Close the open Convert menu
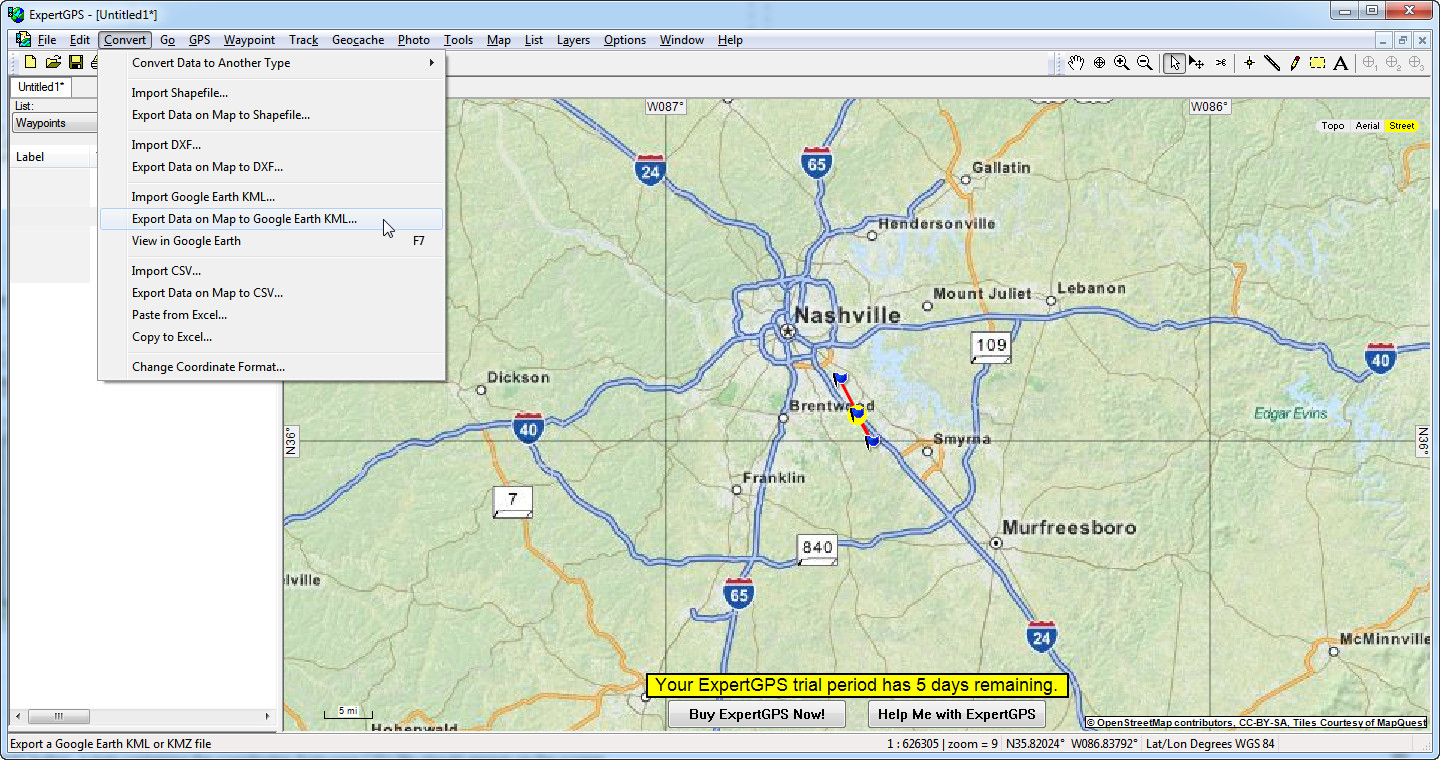This screenshot has width=1440, height=760. (x=125, y=40)
